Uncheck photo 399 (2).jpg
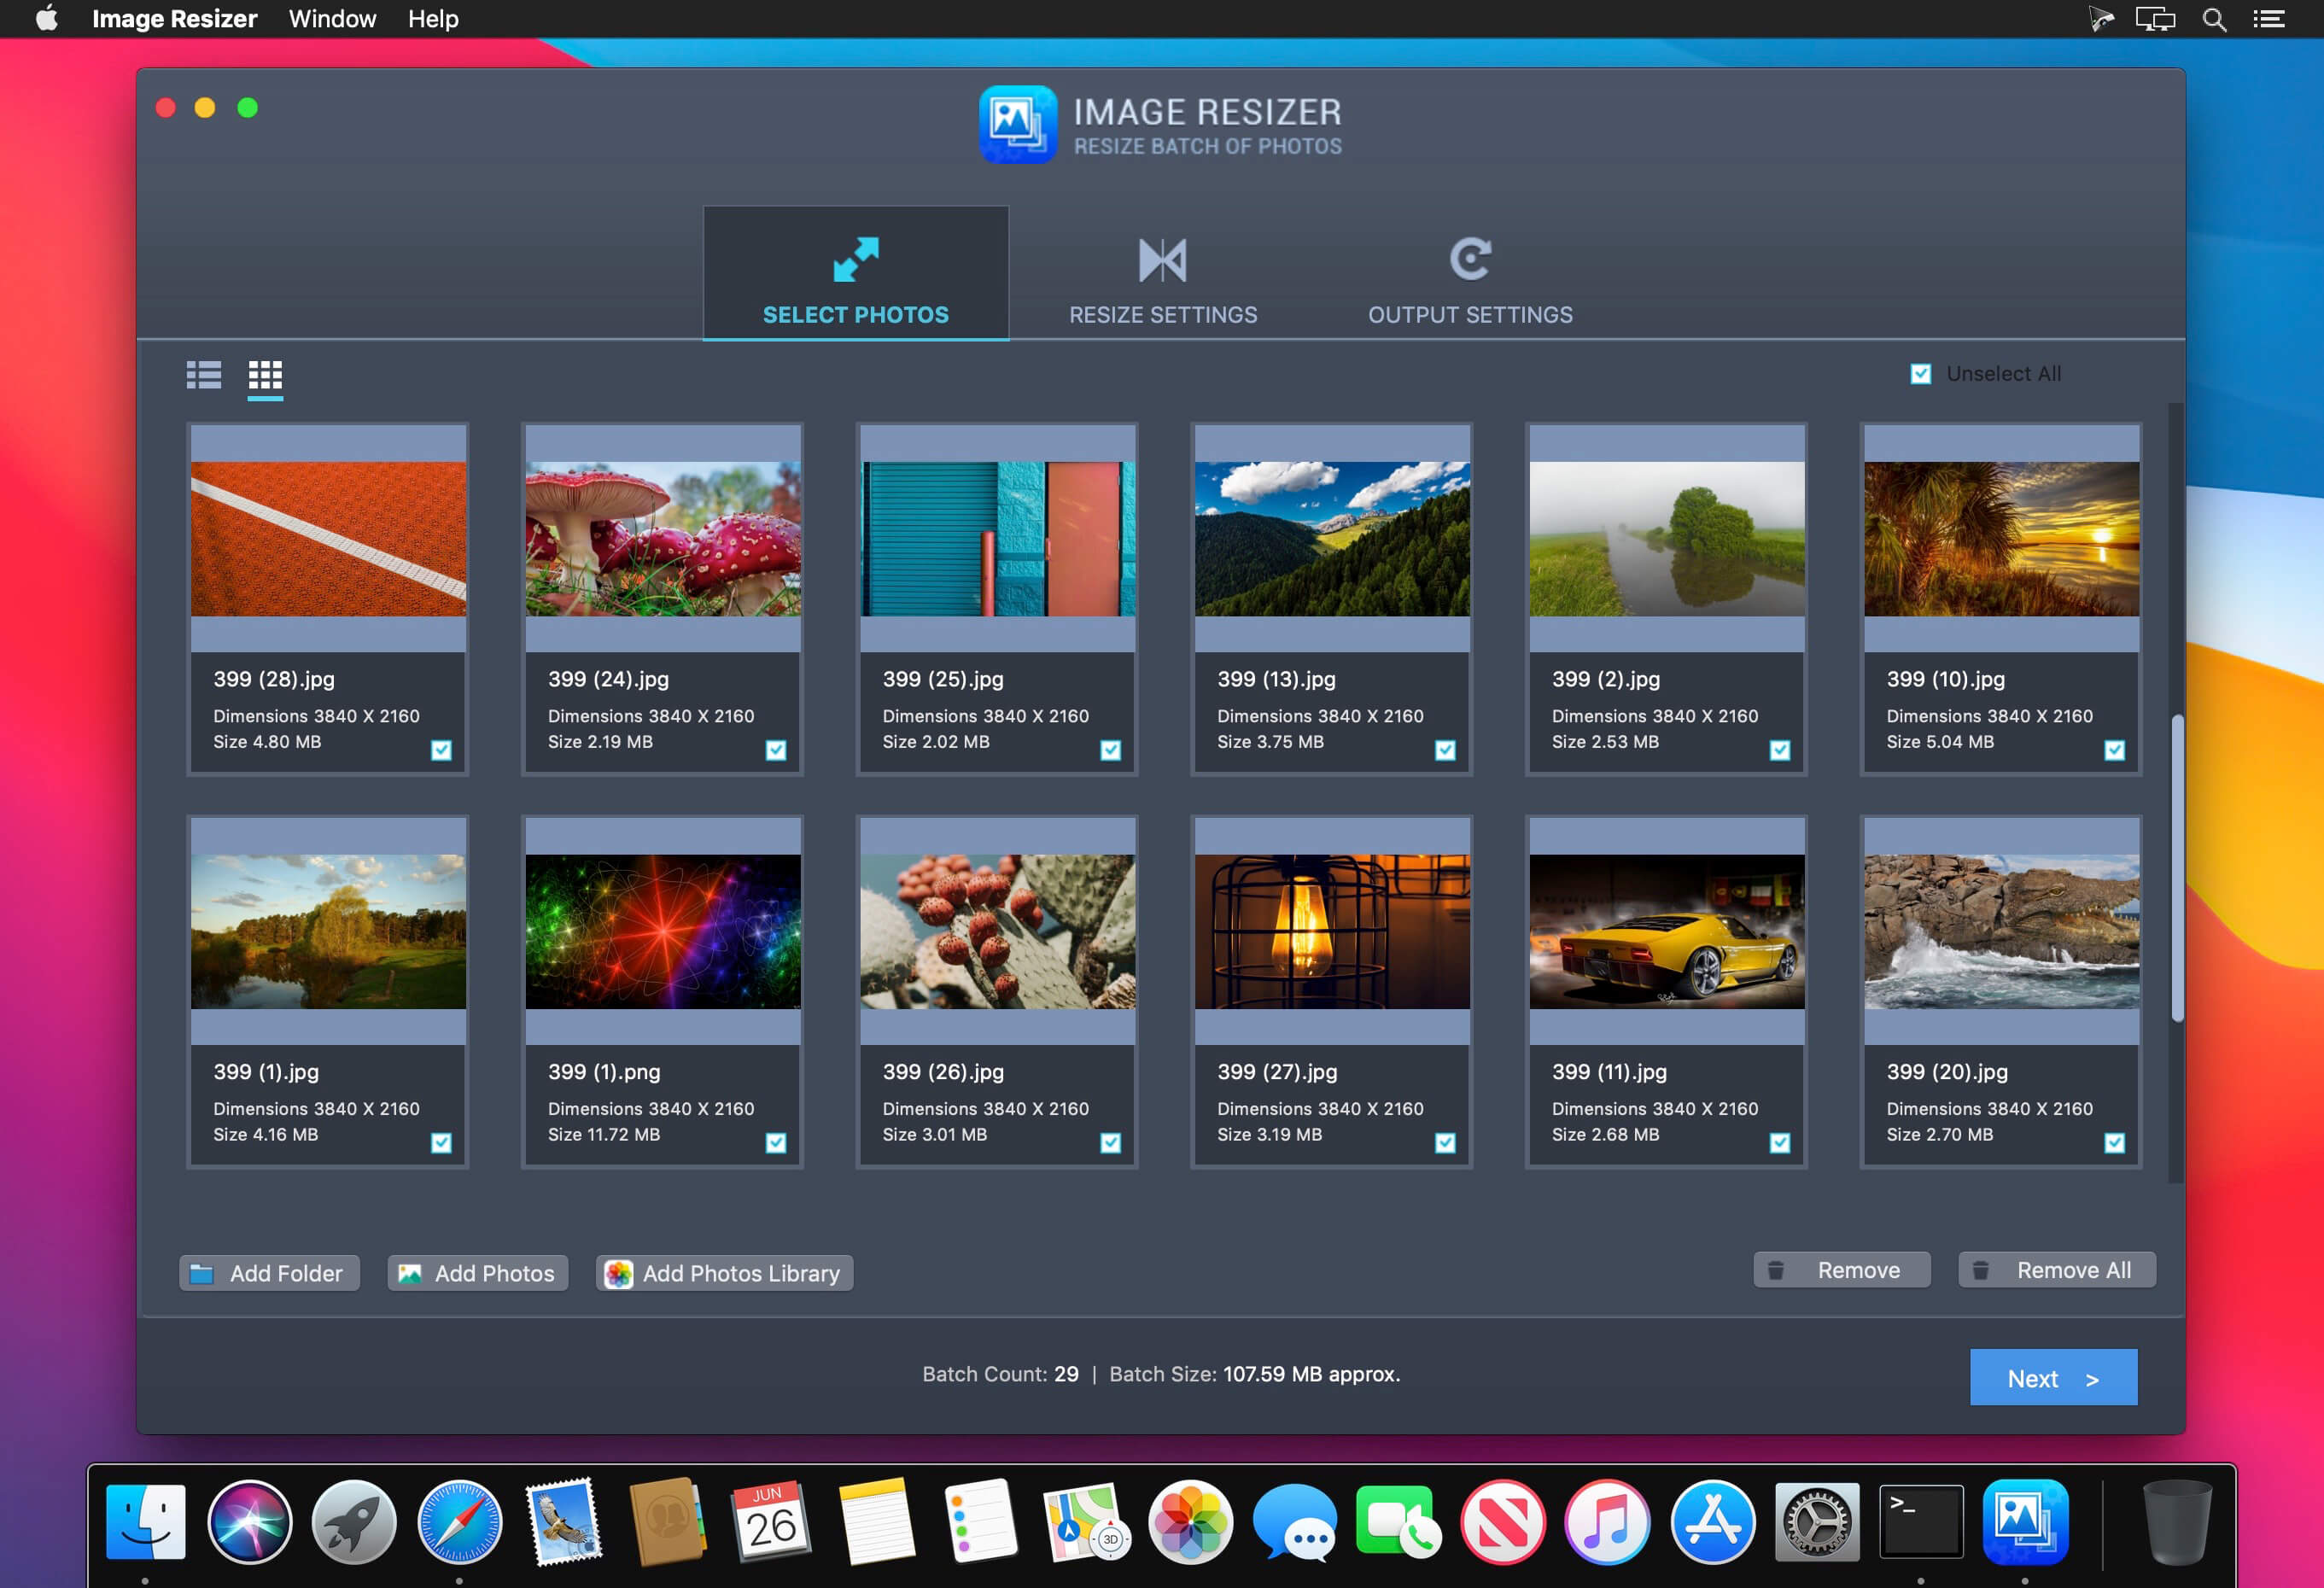2324x1588 pixels. (1780, 750)
